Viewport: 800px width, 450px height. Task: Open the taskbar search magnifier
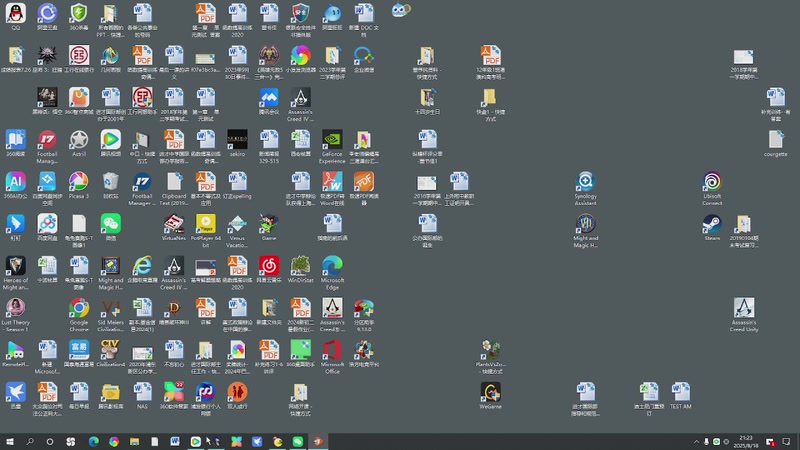(30, 441)
